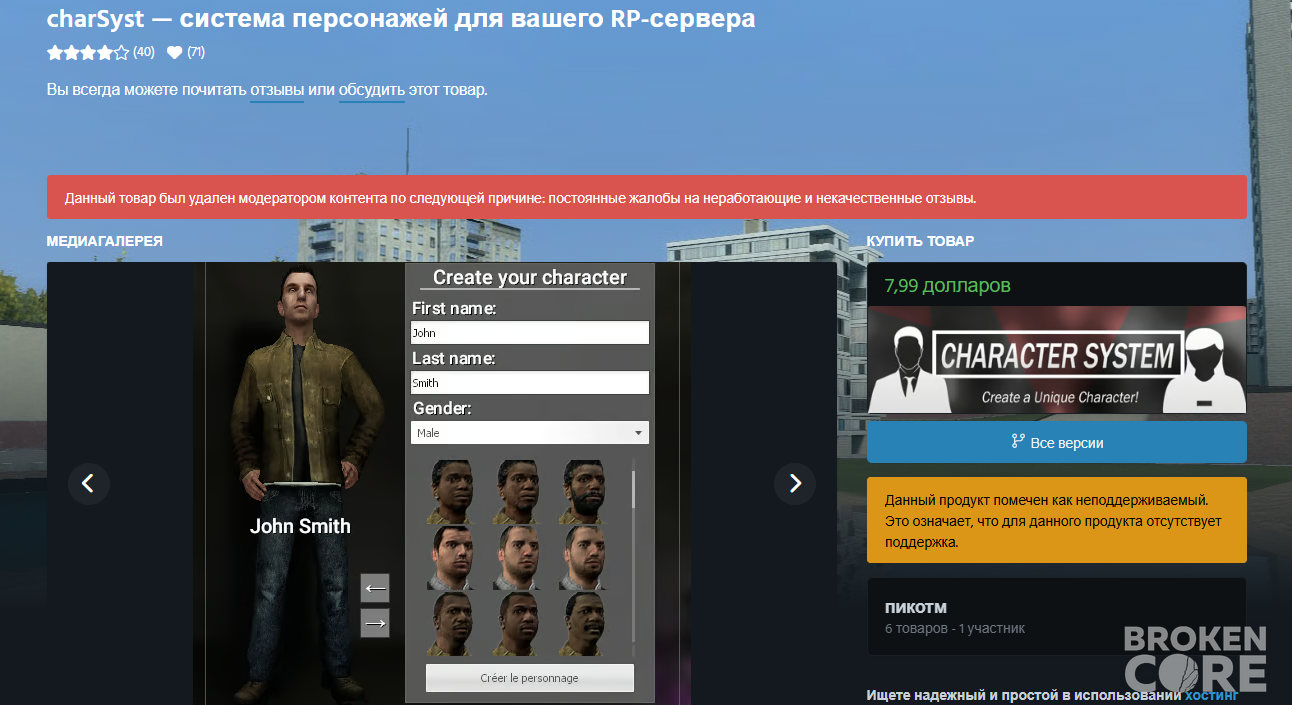Expand the Gender dropdown showing Male

tap(530, 433)
